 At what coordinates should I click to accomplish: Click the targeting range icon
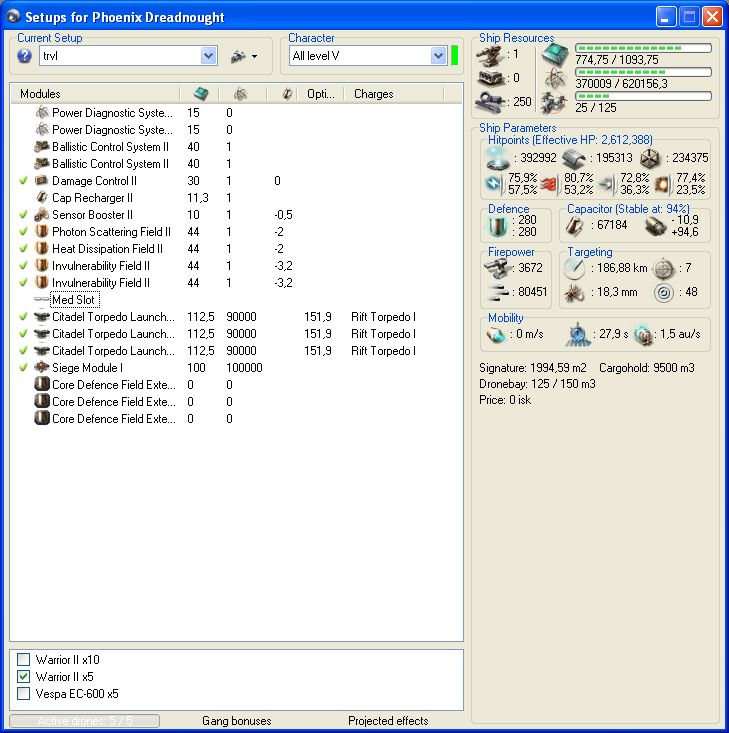[x=575, y=268]
